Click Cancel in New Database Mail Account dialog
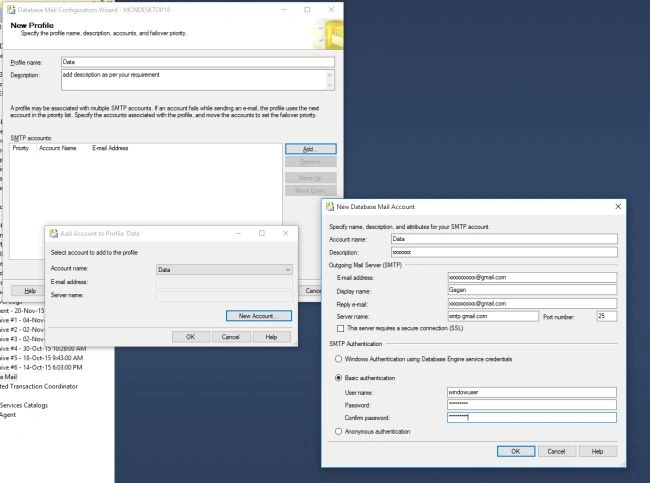The image size is (650, 483). [556, 451]
